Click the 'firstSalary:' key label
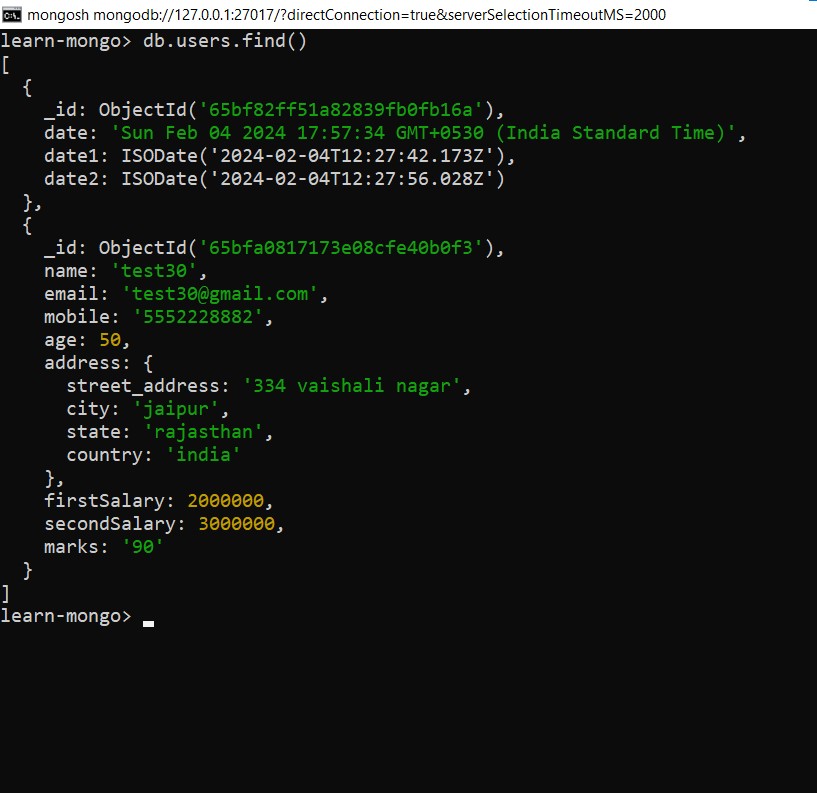 tap(109, 501)
